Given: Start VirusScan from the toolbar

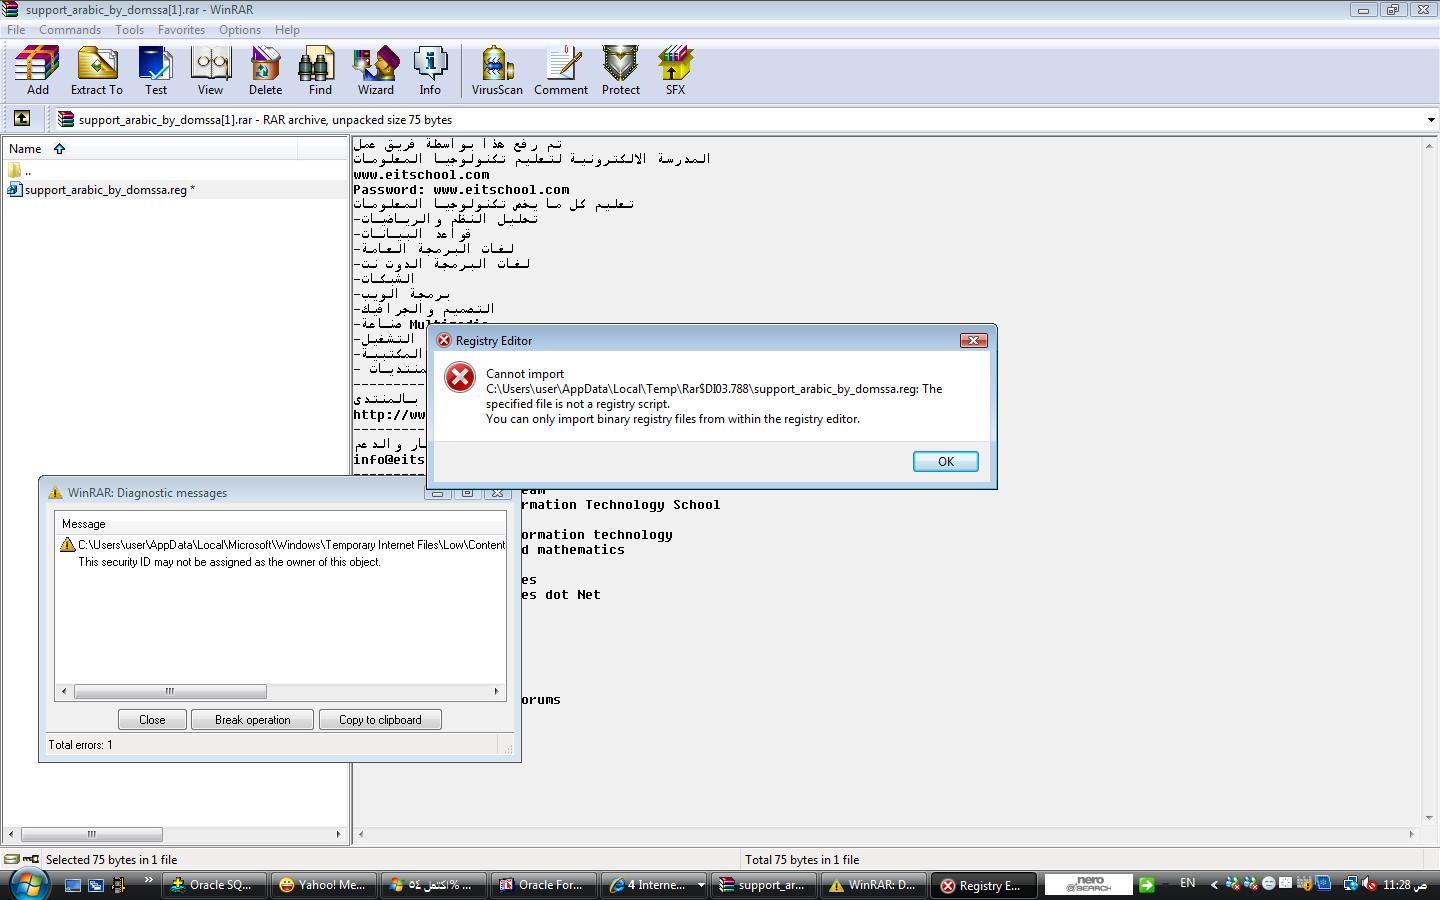Looking at the screenshot, I should (497, 70).
